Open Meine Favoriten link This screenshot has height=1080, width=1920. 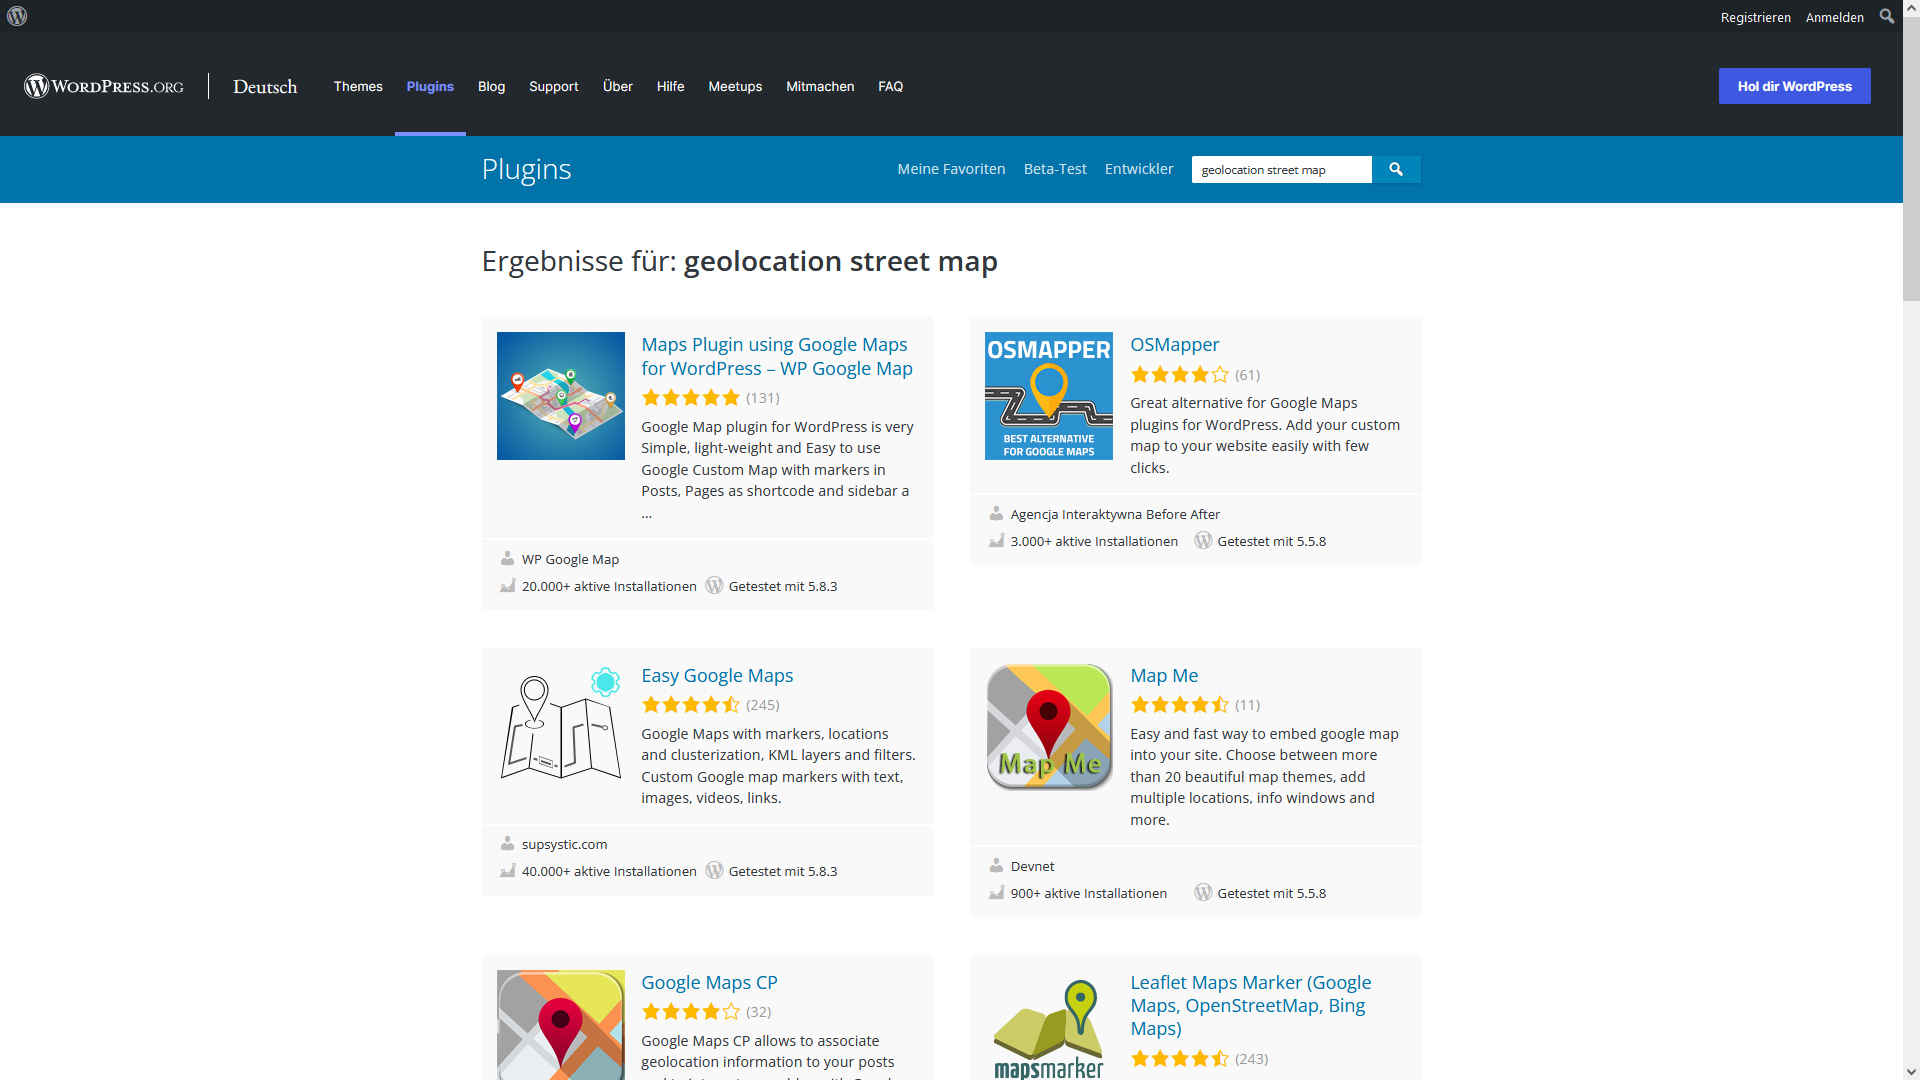(951, 169)
